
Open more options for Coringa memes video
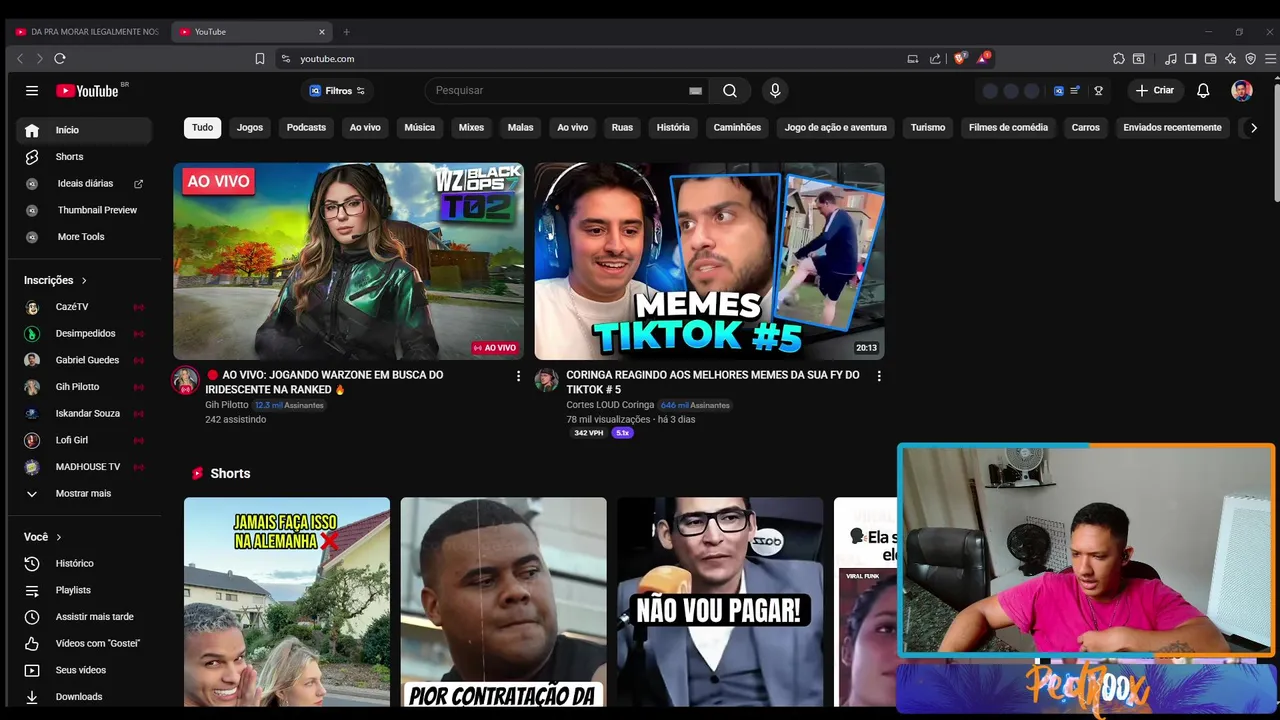coord(879,376)
